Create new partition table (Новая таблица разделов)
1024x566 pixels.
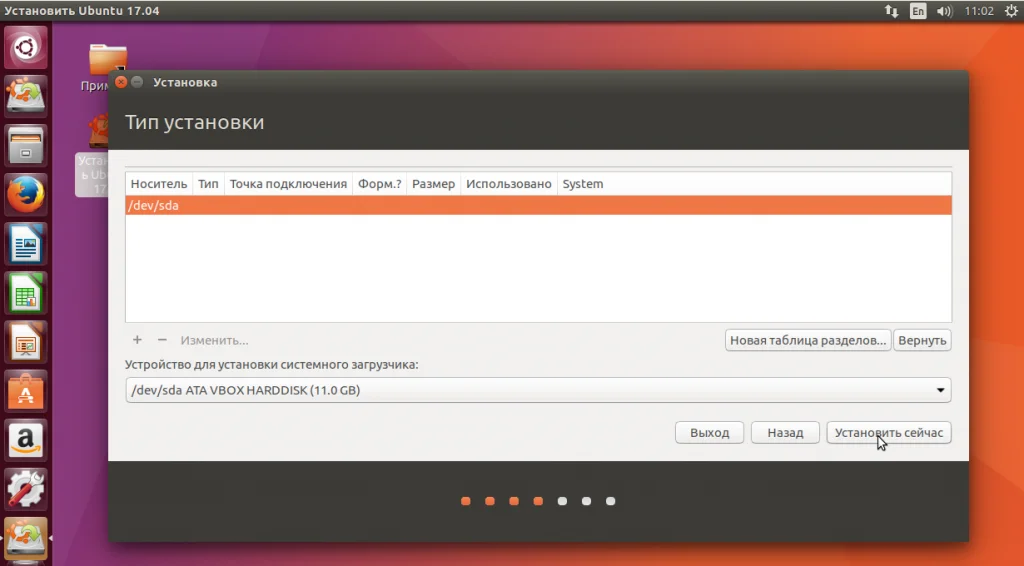pos(808,340)
